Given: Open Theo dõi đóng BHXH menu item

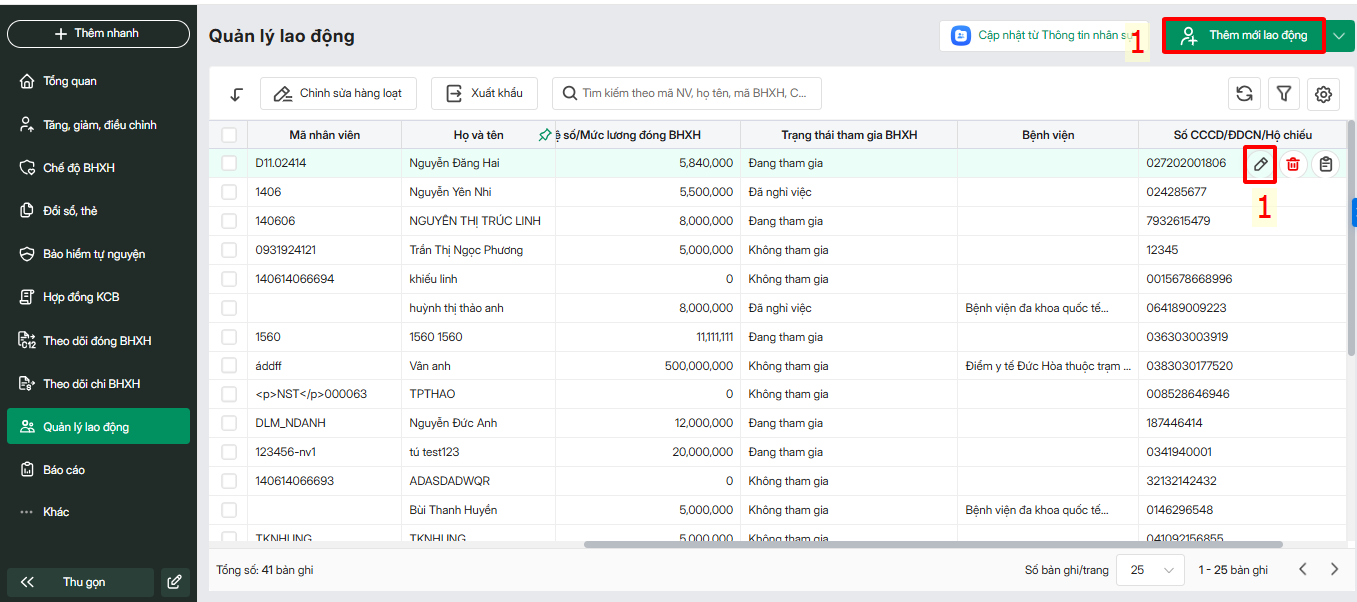Looking at the screenshot, I should 97,341.
